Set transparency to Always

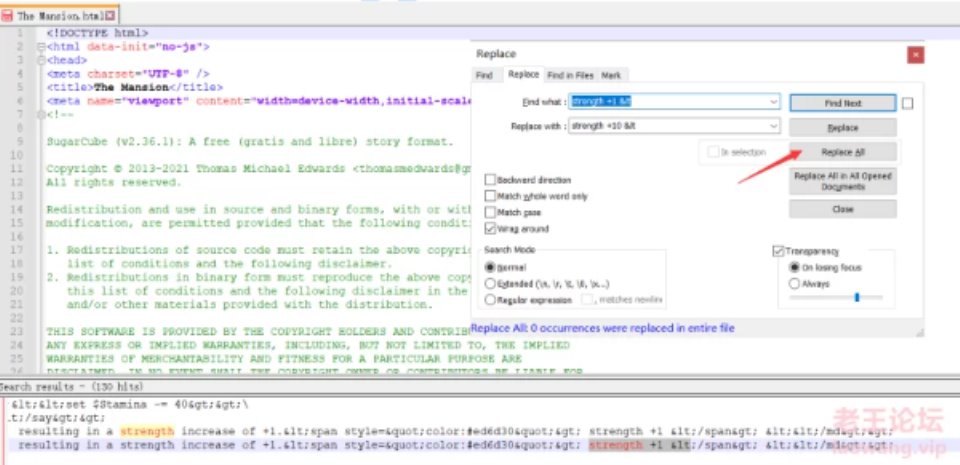(x=795, y=284)
